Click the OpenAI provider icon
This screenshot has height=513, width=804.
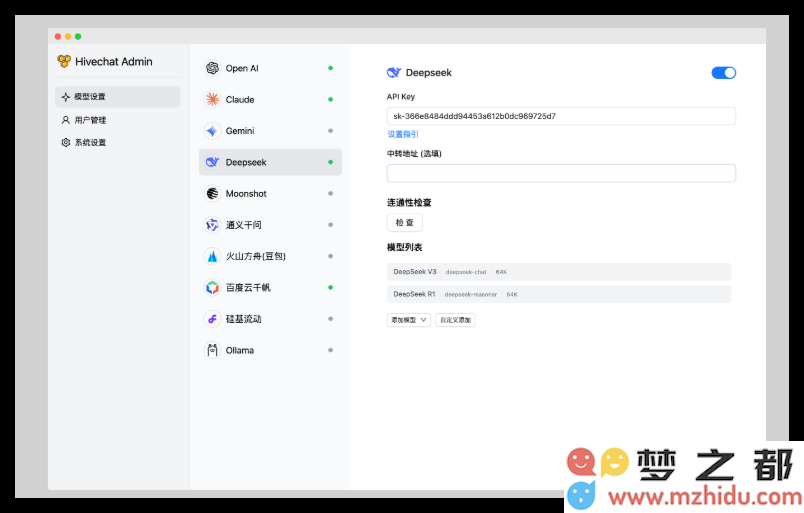coord(212,68)
